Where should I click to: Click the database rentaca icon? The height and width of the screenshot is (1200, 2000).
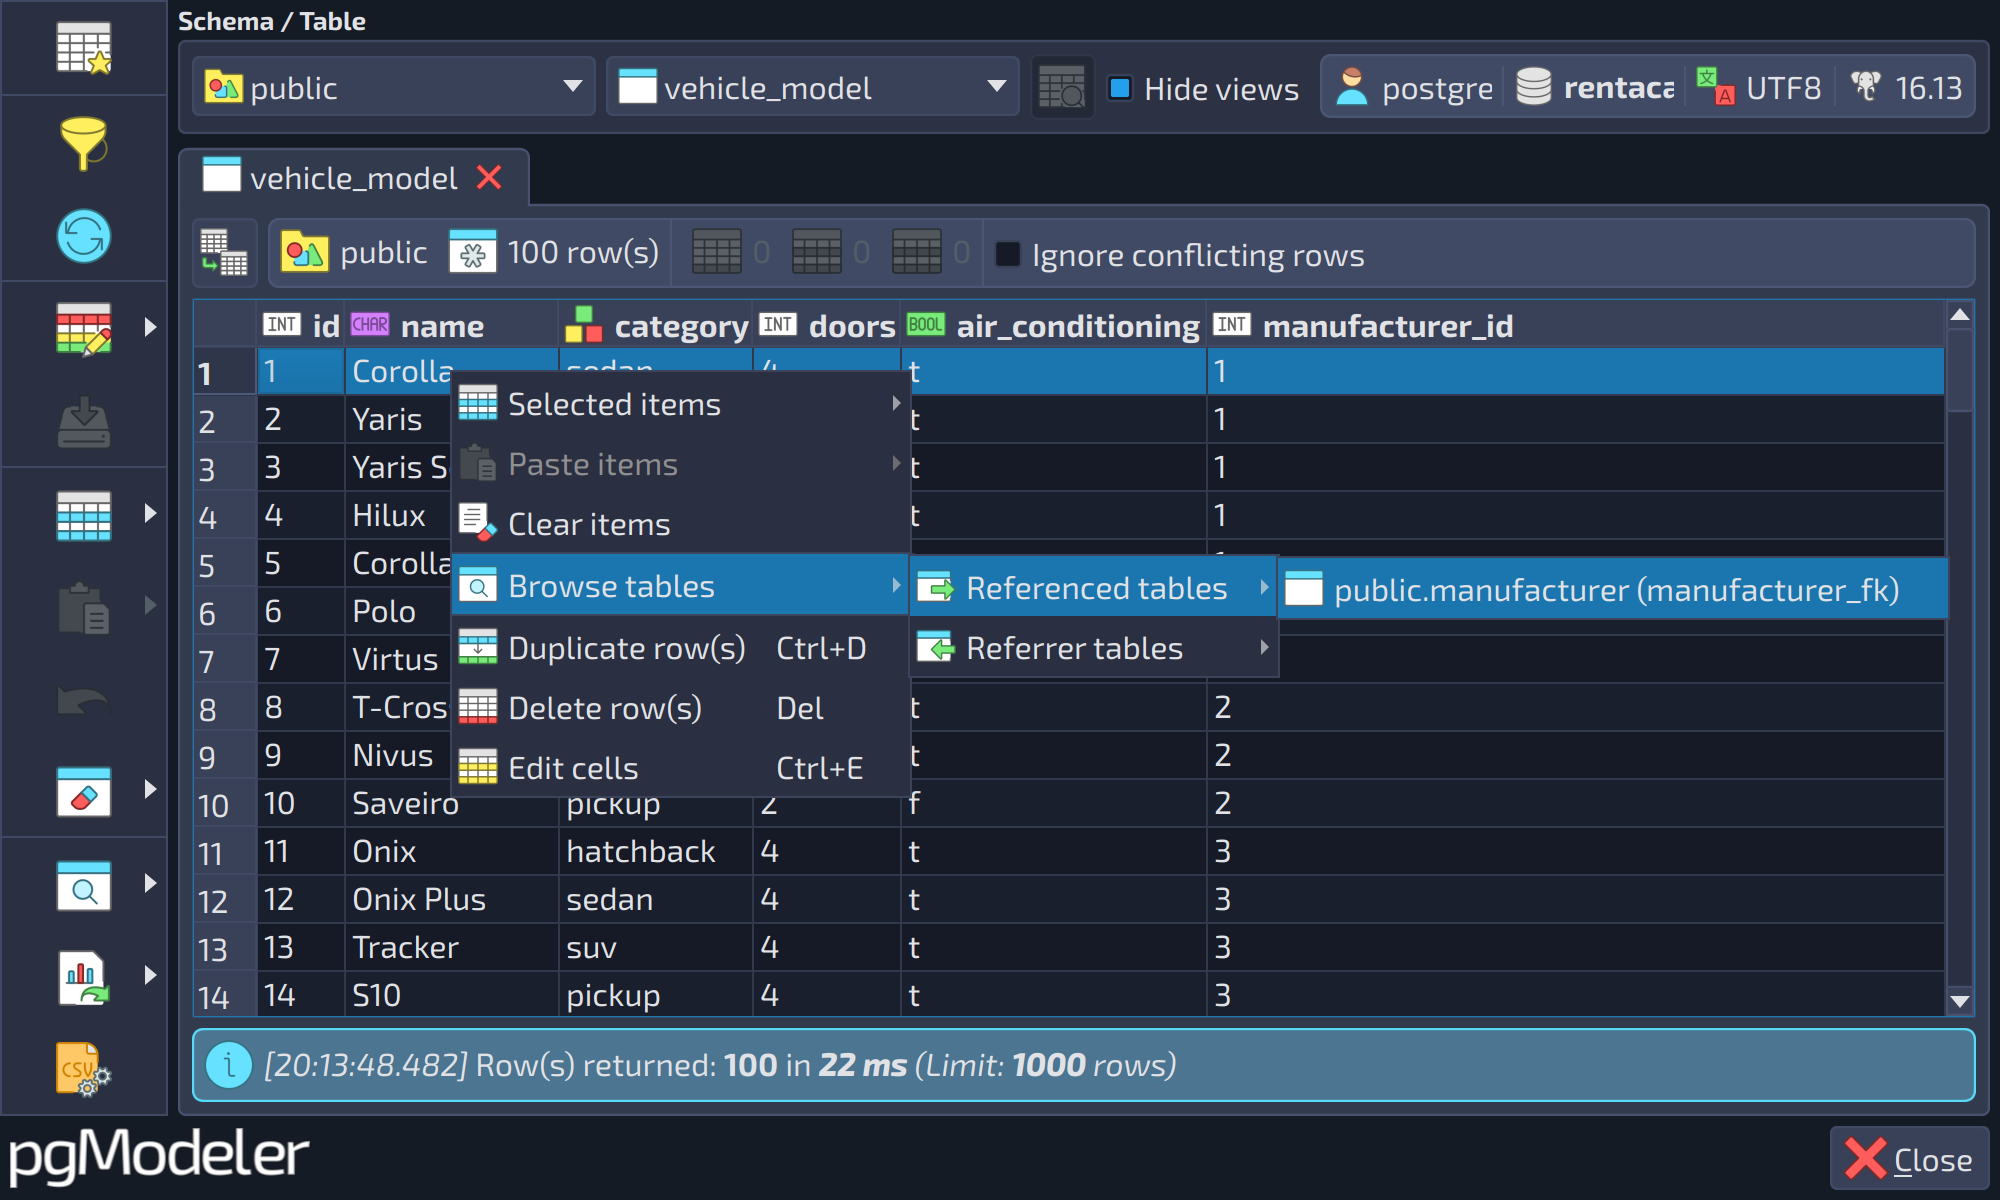(x=1533, y=87)
